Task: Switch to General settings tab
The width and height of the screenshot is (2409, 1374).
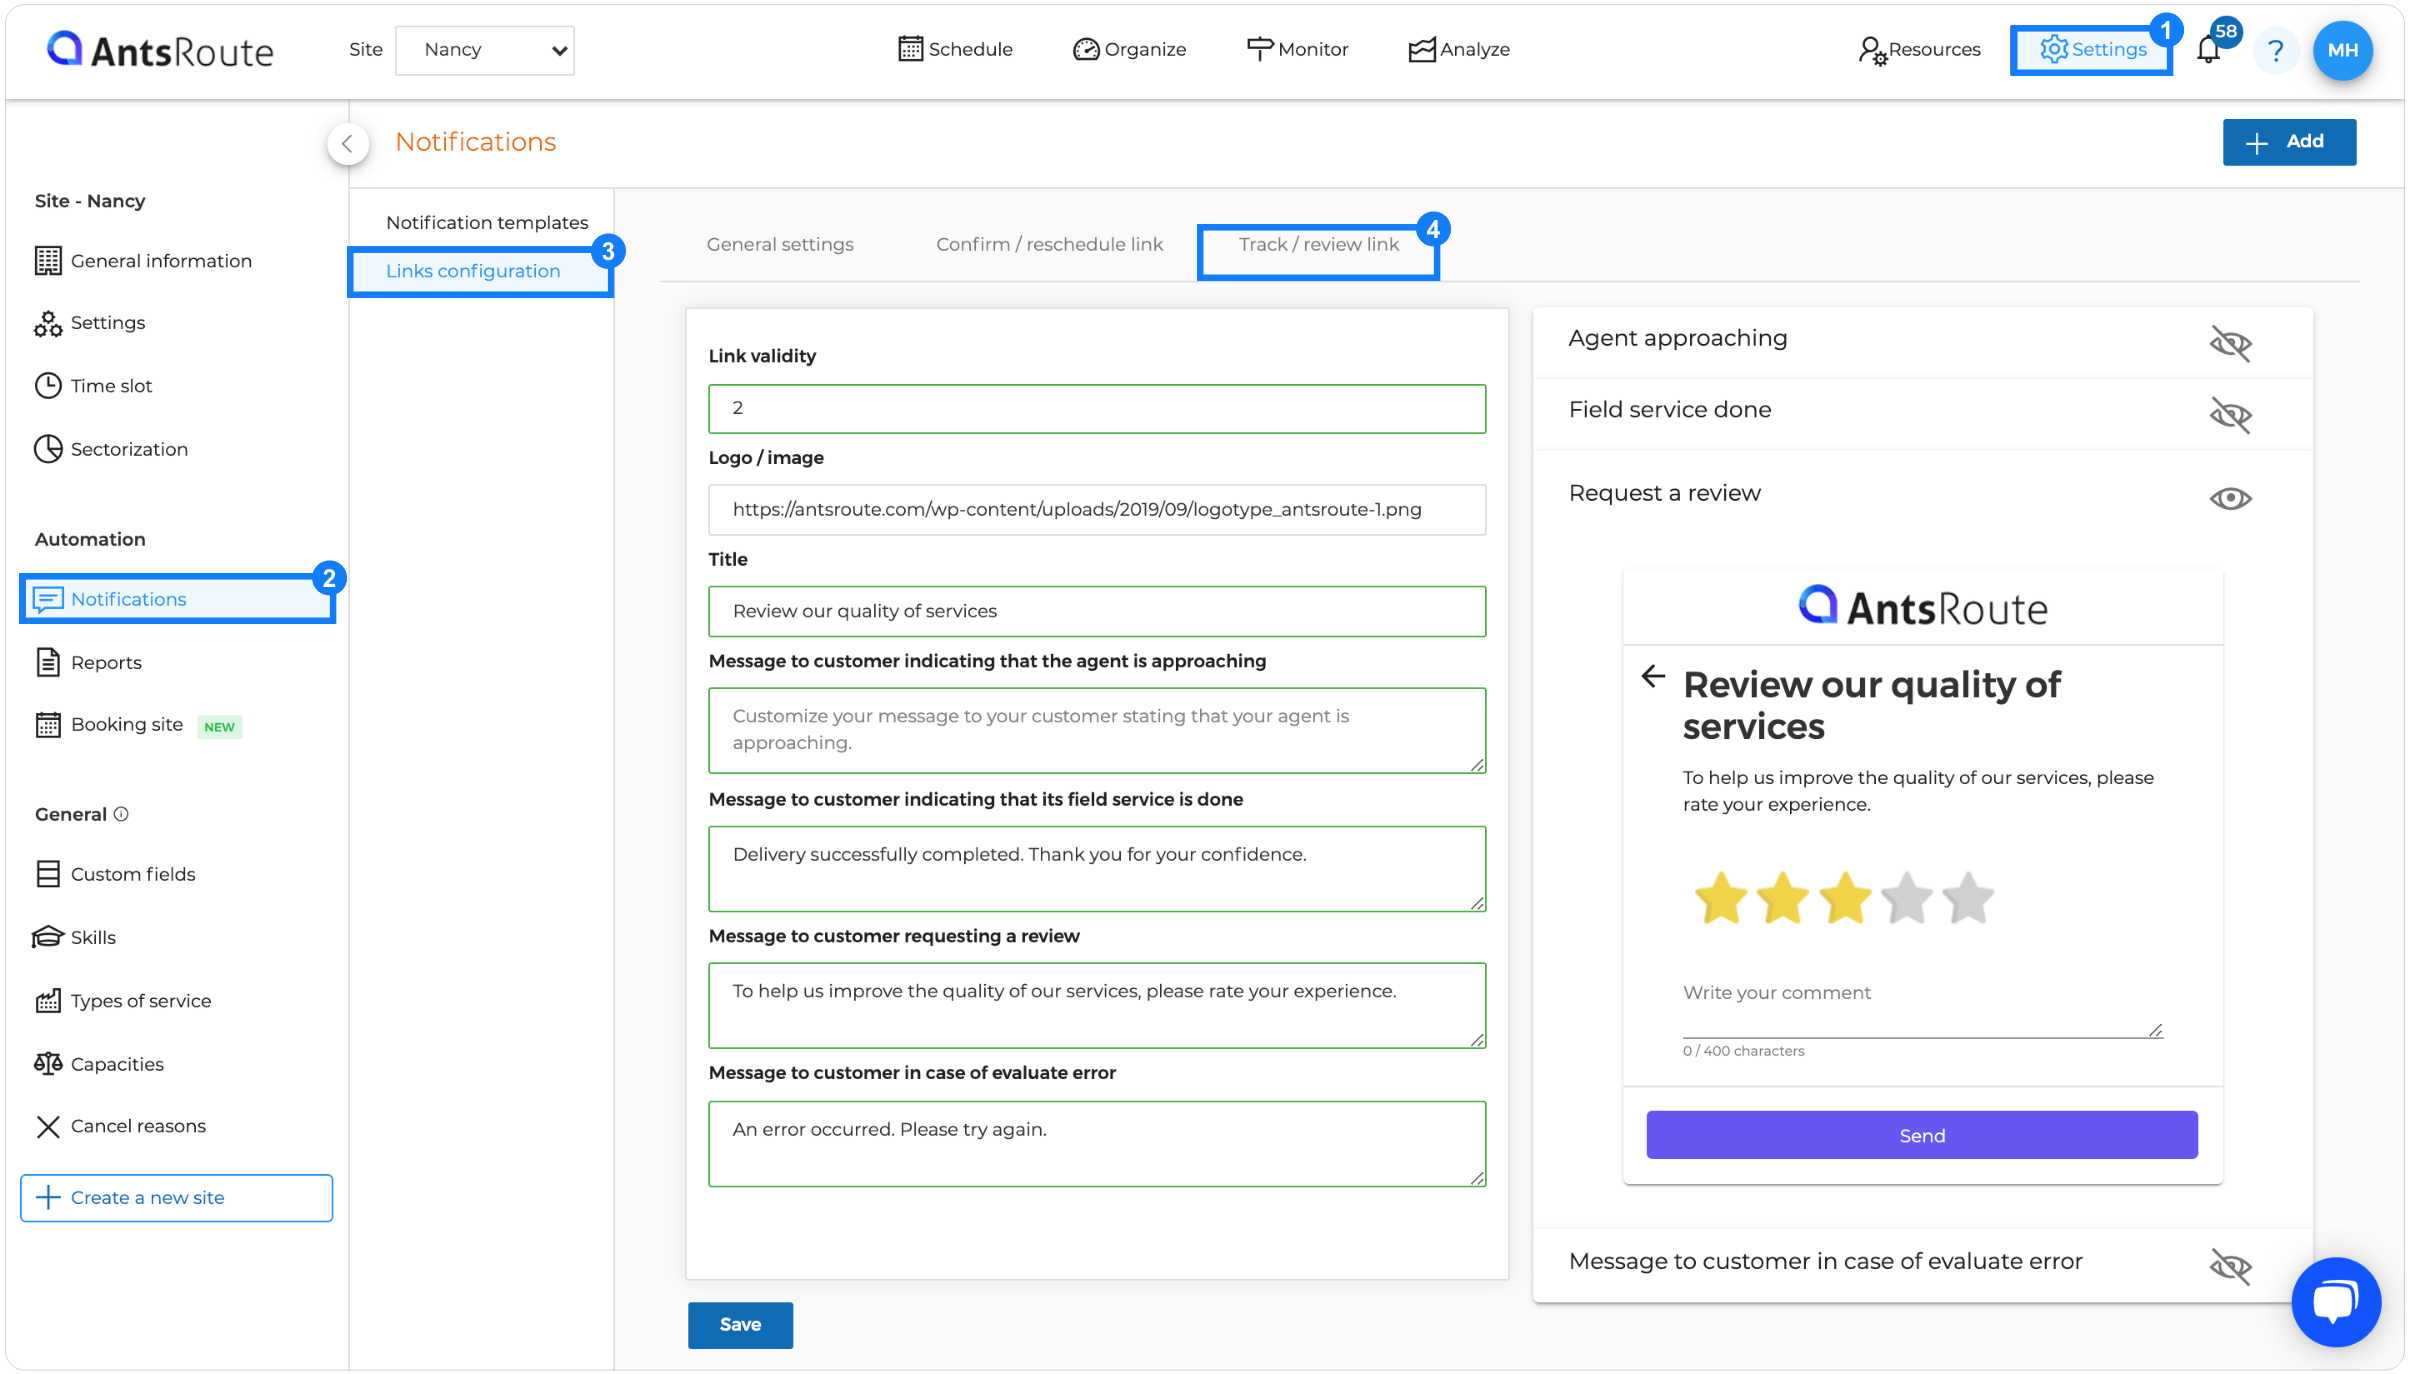Action: (x=780, y=244)
